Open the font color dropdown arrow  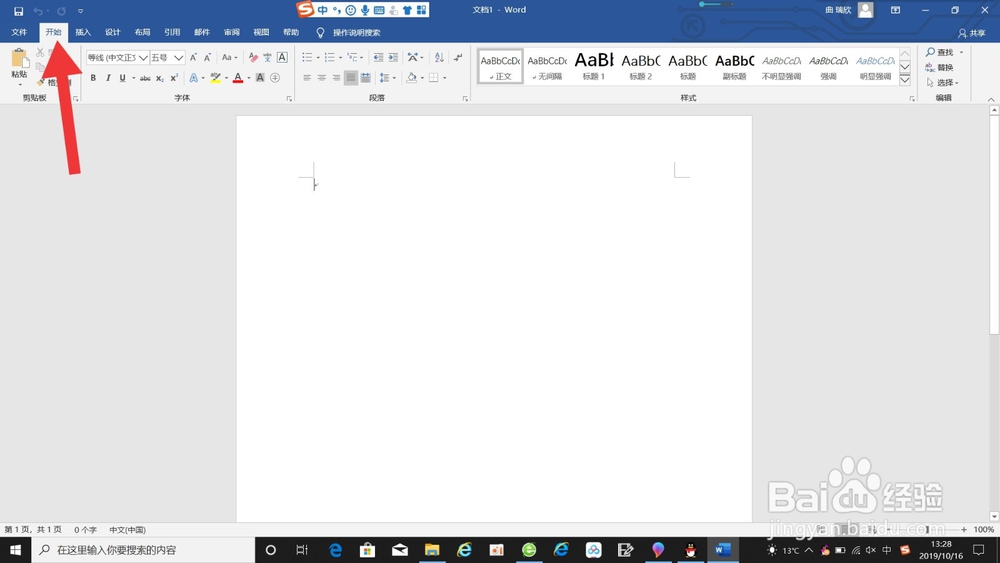249,78
